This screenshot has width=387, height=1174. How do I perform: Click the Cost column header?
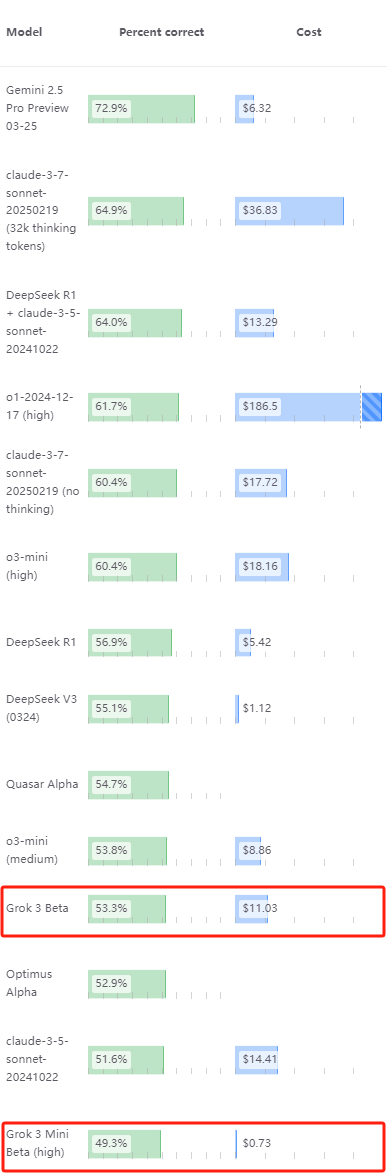tap(308, 32)
